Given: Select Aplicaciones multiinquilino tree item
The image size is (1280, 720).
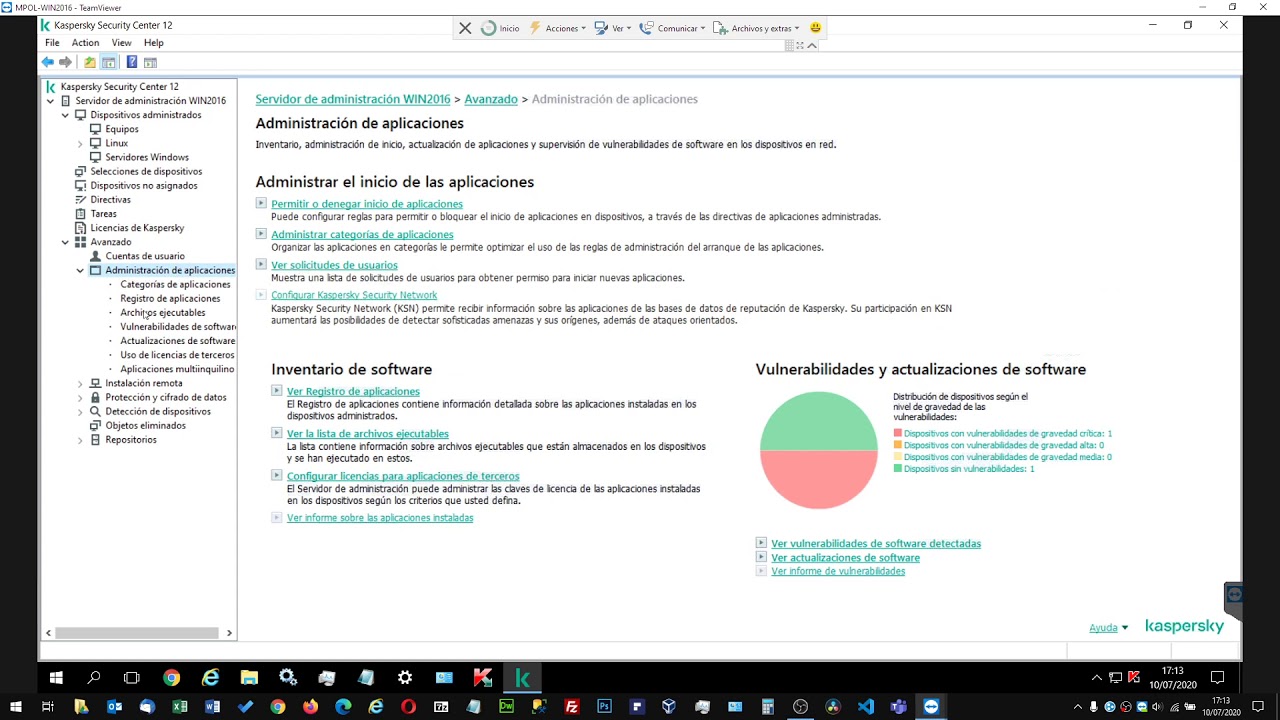Looking at the screenshot, I should point(177,369).
